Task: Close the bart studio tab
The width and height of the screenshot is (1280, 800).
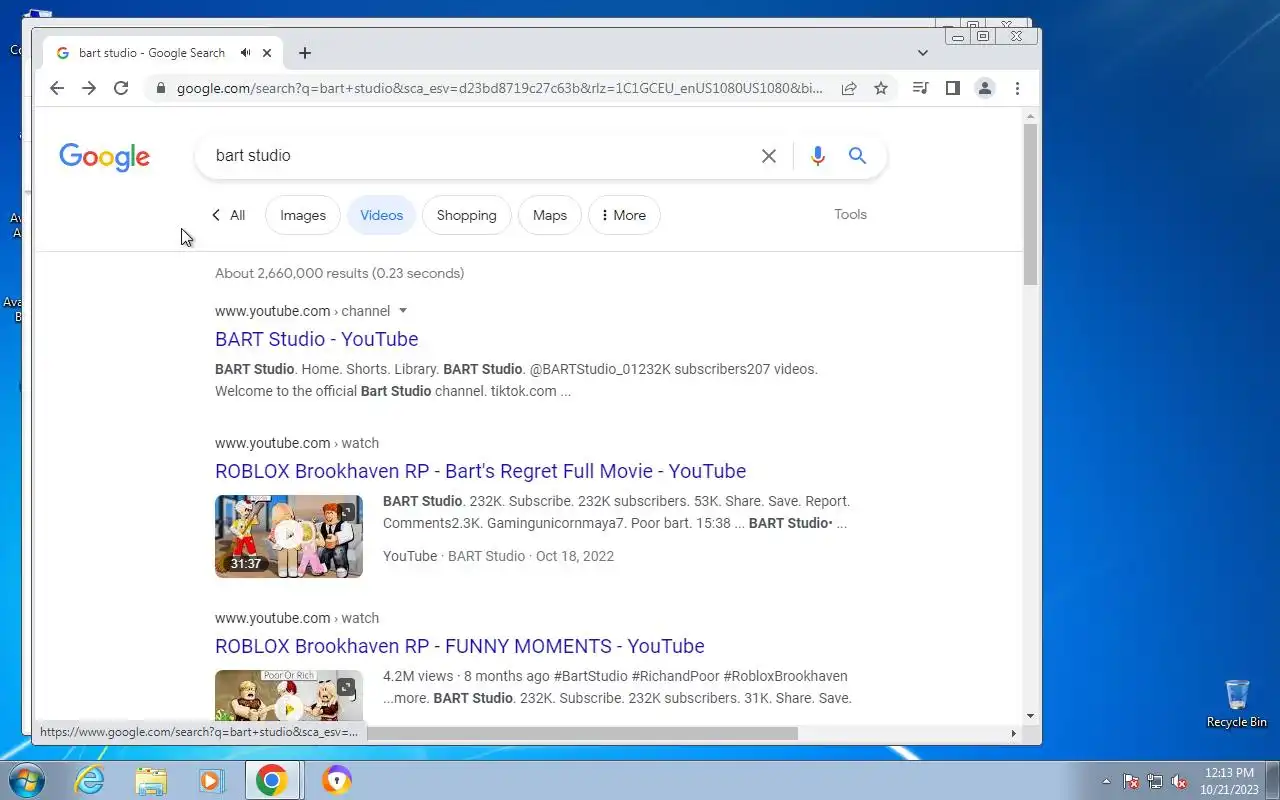Action: pos(267,53)
